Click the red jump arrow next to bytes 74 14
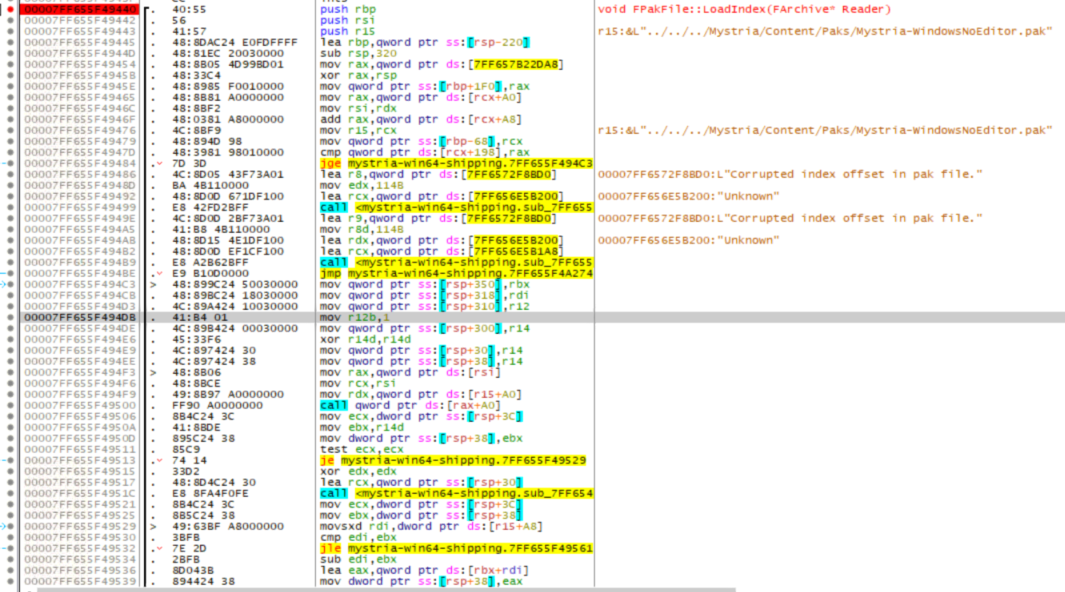 pyautogui.click(x=160, y=460)
